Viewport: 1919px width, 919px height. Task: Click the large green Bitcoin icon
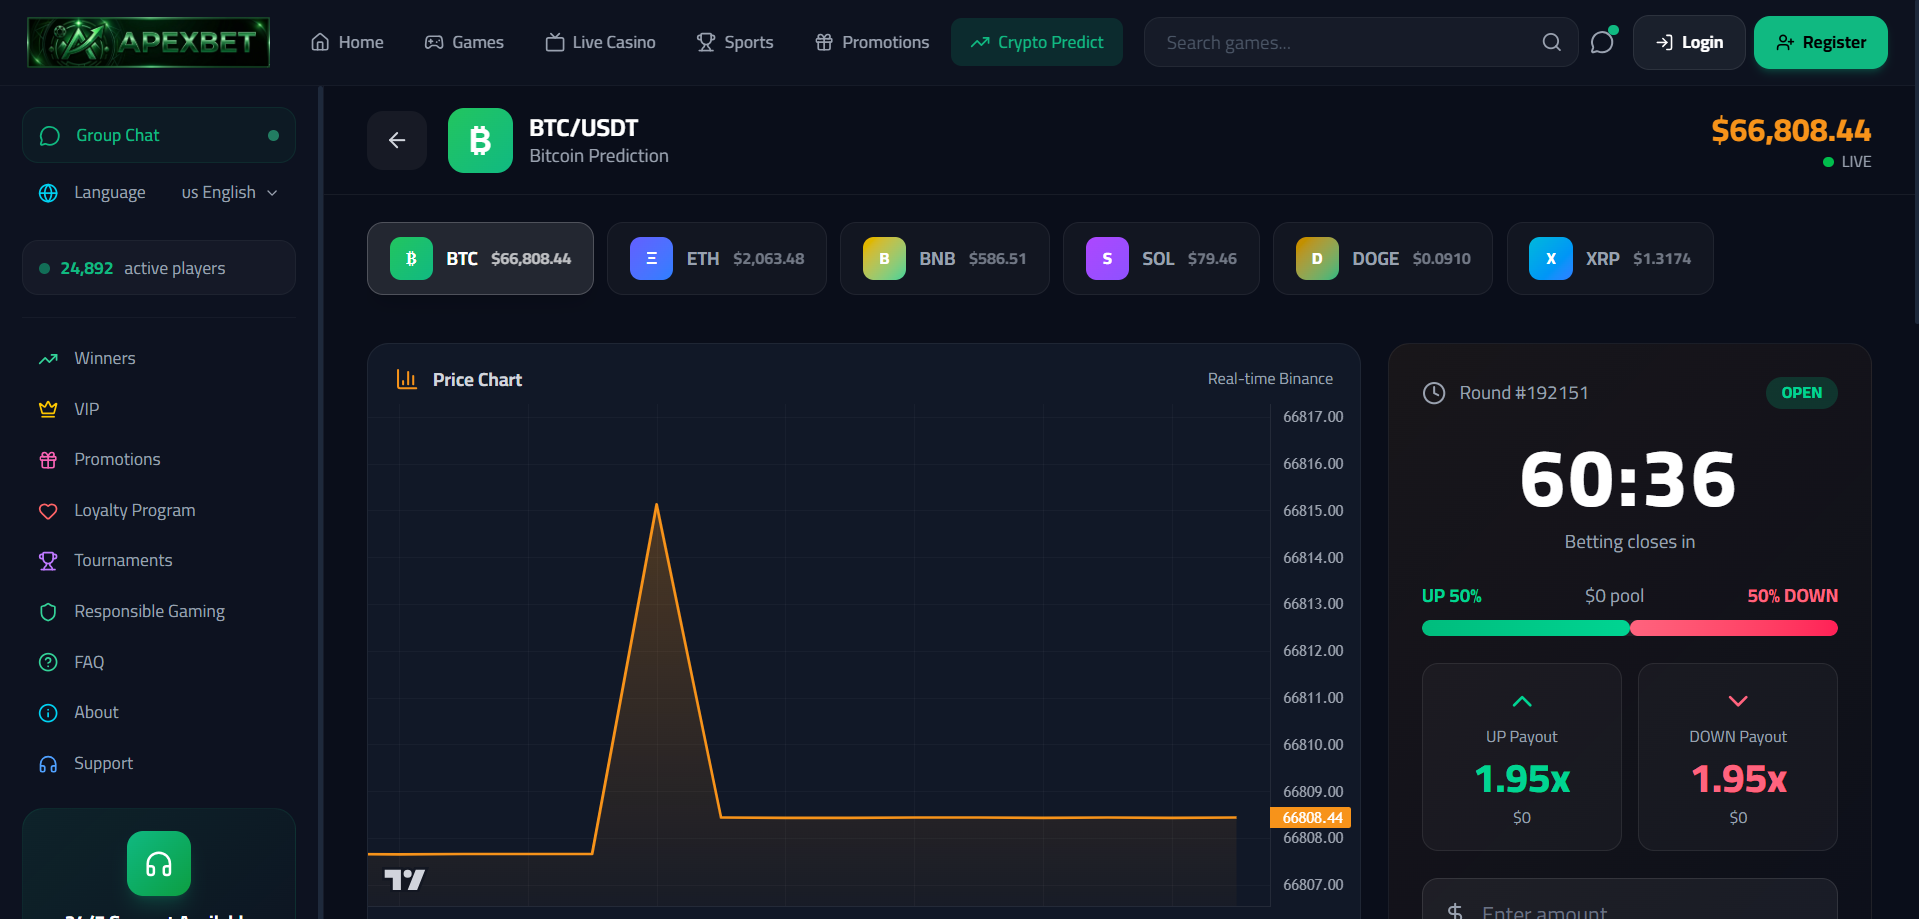(480, 140)
